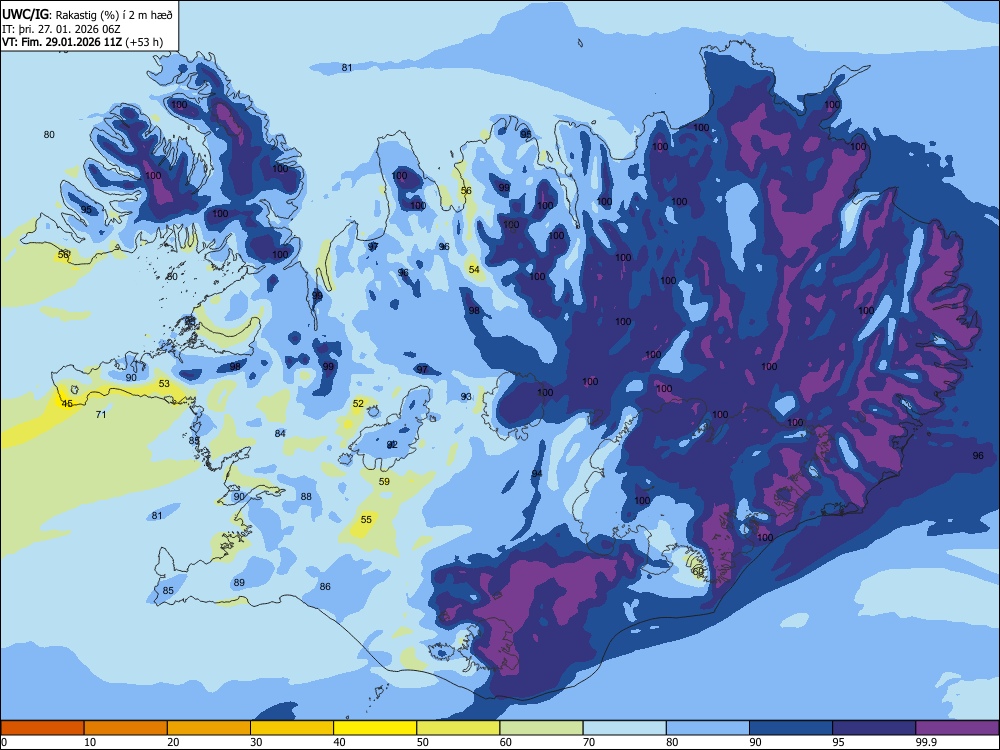Select the map value '88'
Viewport: 1000px width, 750px height.
[x=306, y=497]
